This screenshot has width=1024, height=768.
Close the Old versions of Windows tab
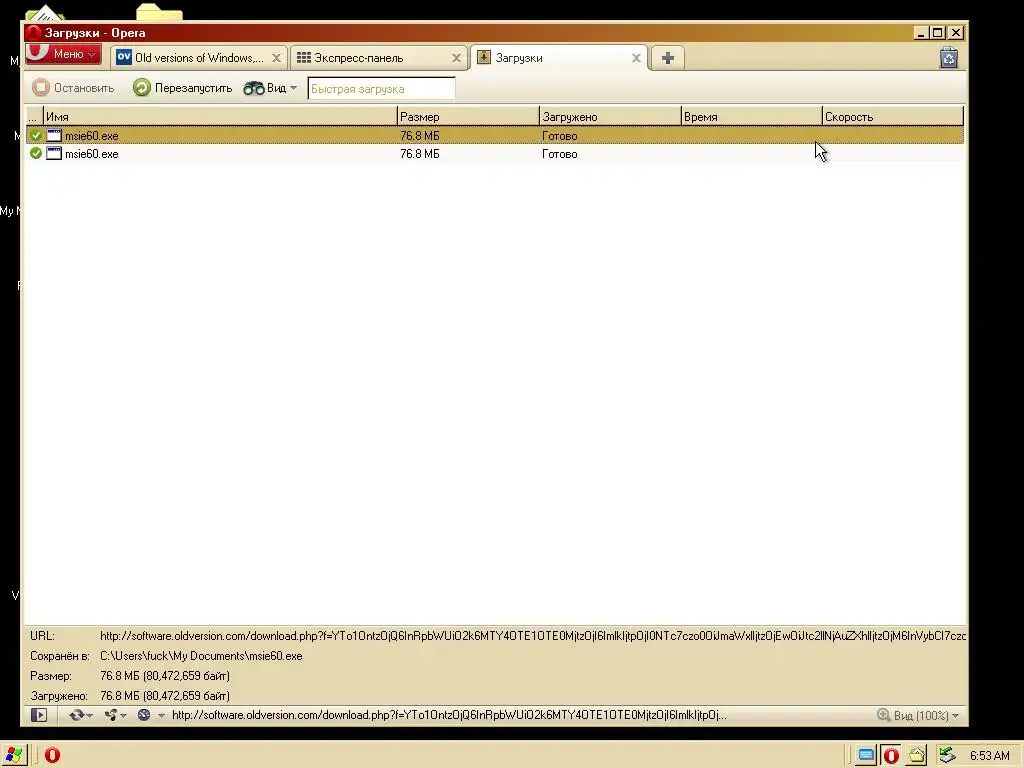click(x=276, y=58)
